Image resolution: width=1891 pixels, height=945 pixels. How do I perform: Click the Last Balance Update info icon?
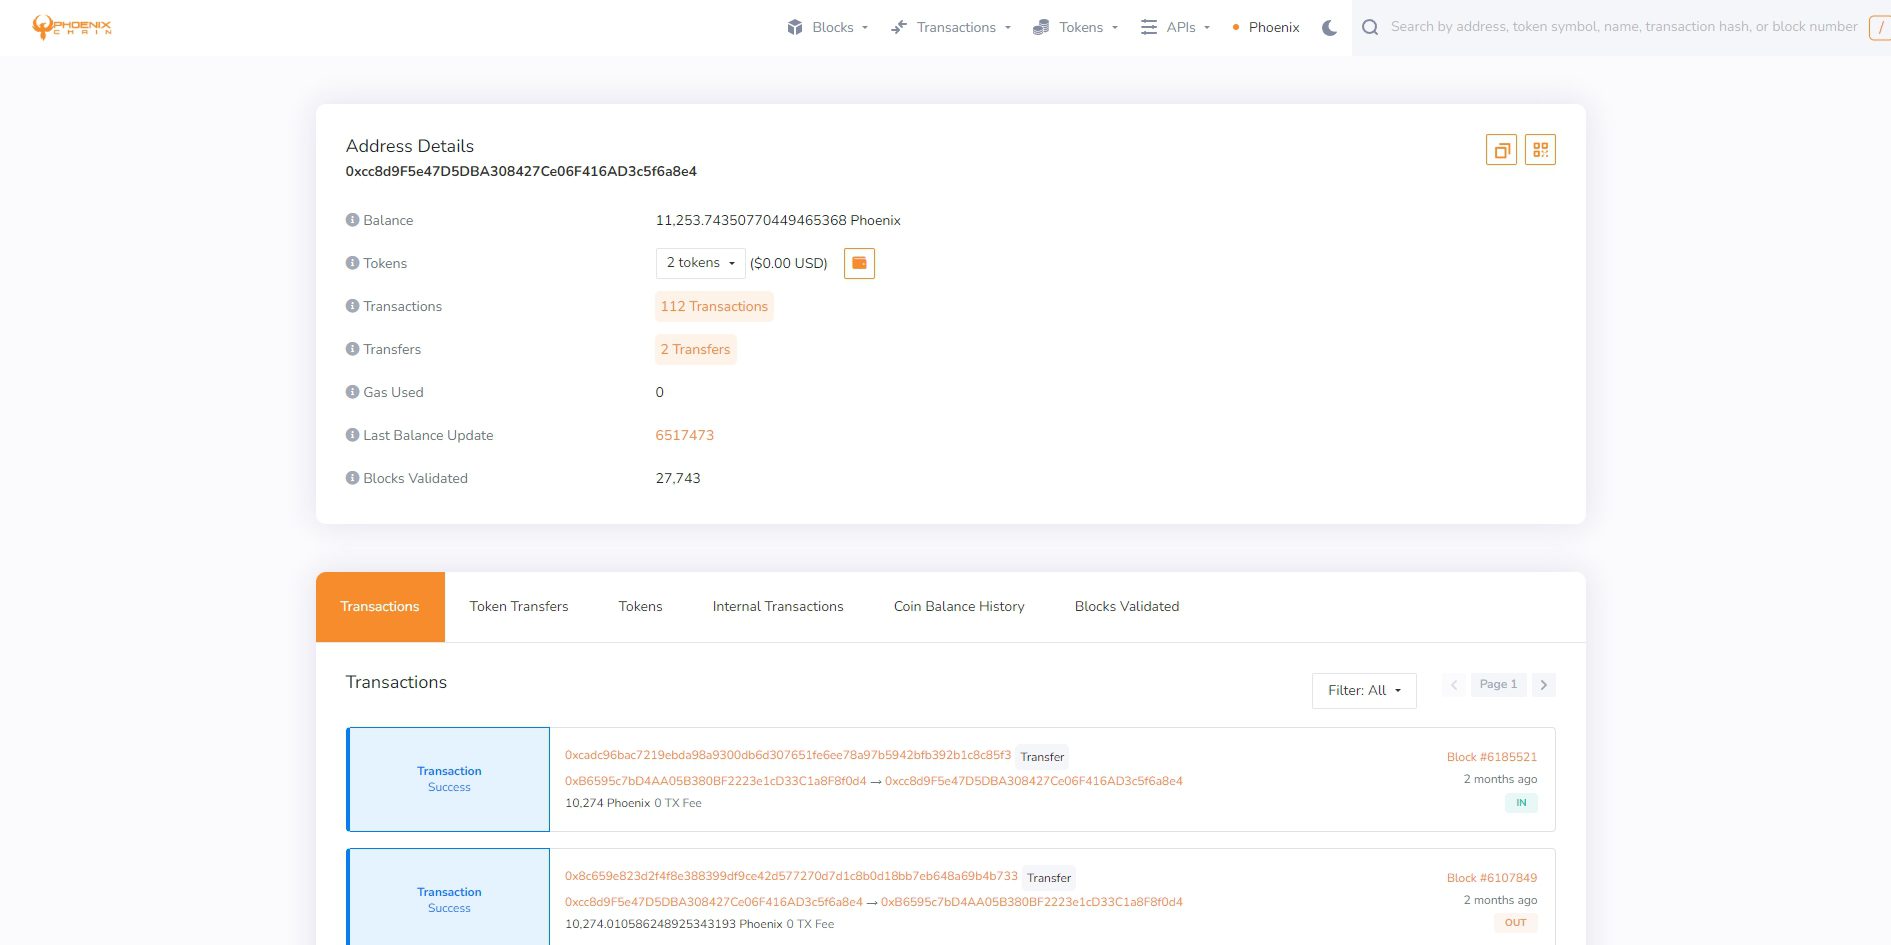(352, 435)
